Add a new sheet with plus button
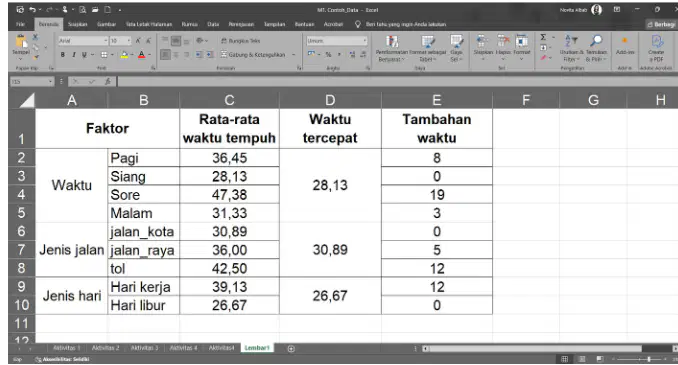 (291, 349)
